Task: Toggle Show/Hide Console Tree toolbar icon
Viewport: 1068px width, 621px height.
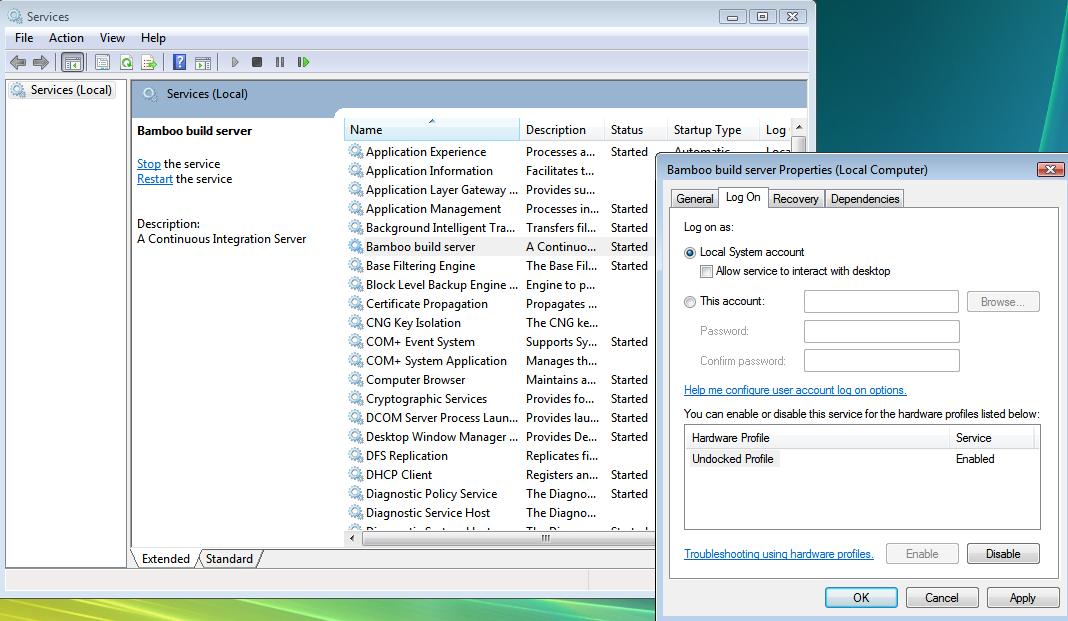Action: point(72,63)
